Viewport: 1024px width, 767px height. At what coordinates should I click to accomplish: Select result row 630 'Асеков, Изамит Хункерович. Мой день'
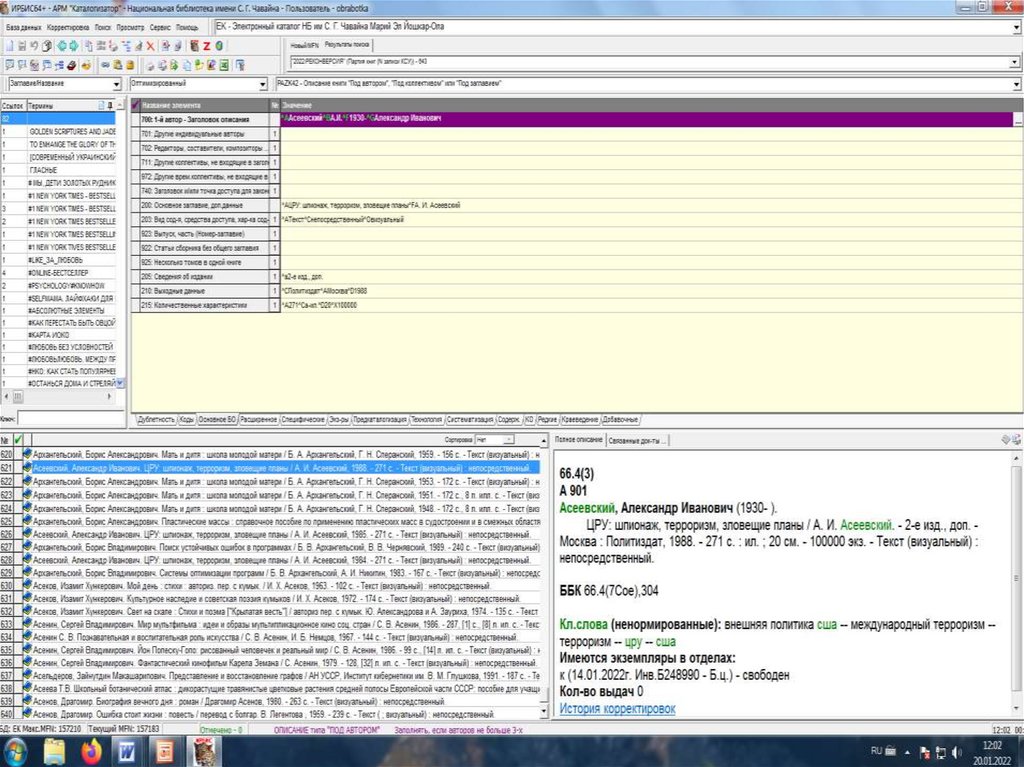(x=281, y=586)
